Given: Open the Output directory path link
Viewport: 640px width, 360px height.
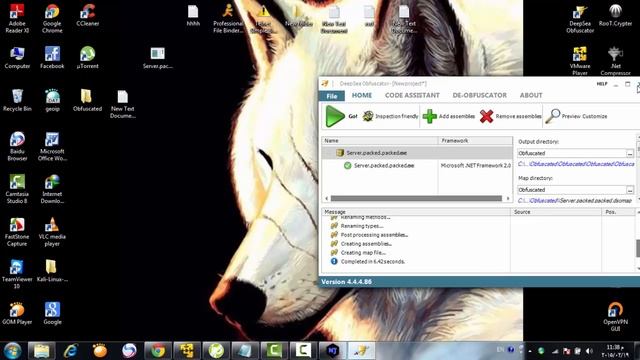Looking at the screenshot, I should coord(576,164).
